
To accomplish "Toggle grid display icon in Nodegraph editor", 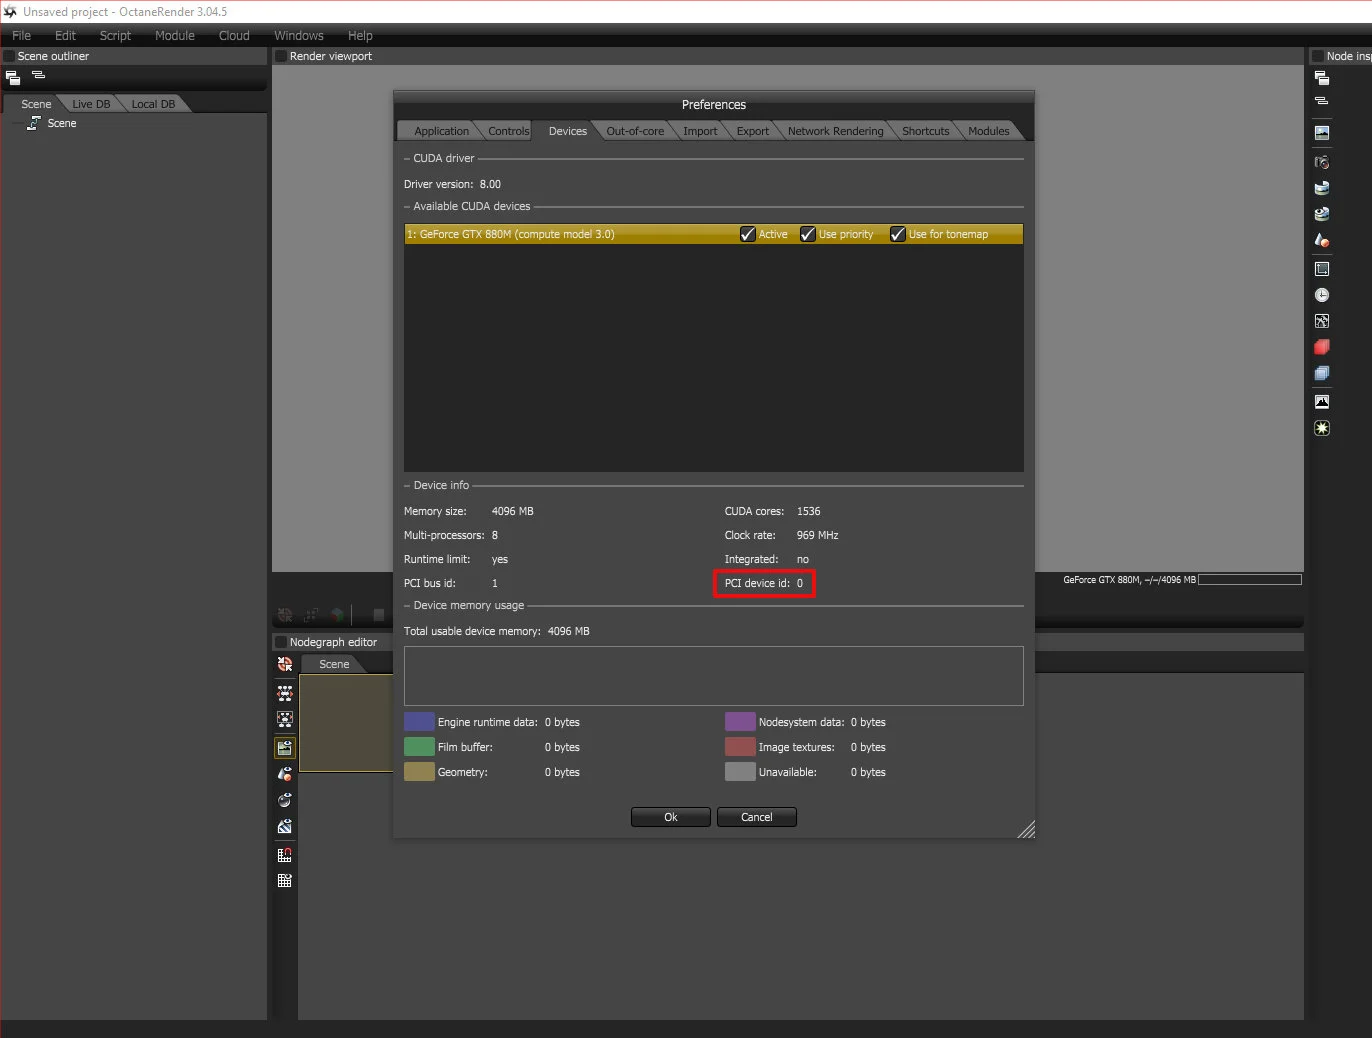I will pos(285,881).
